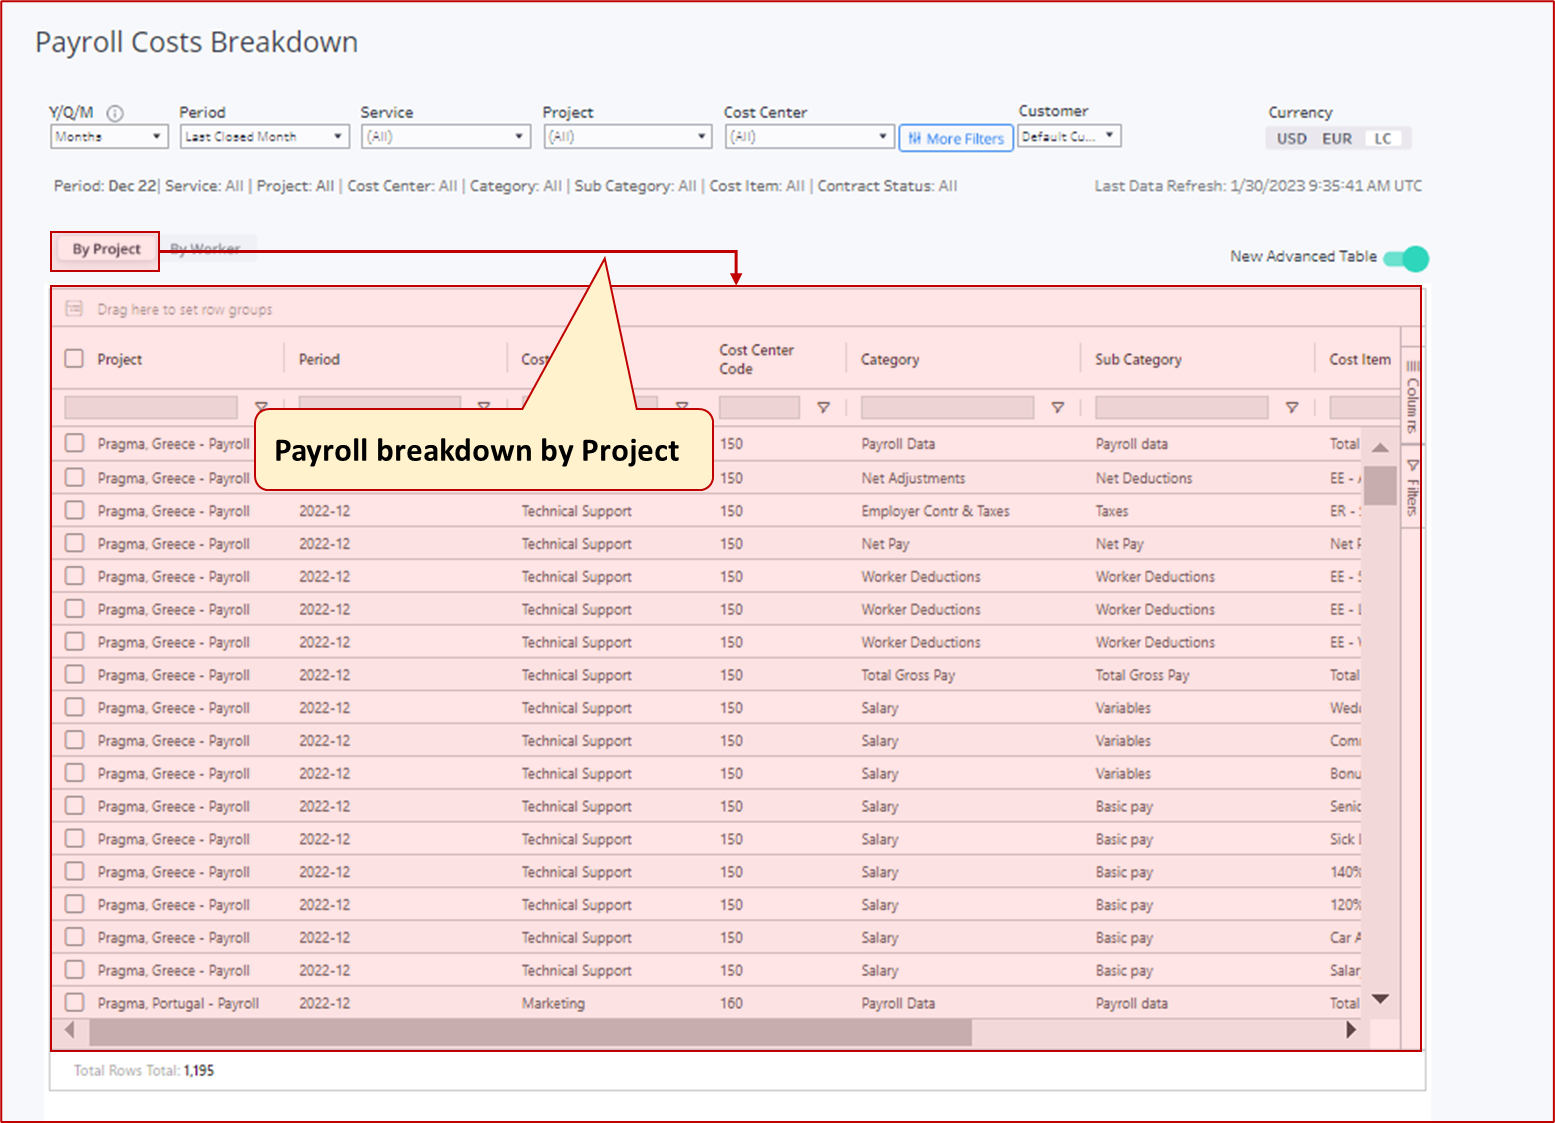
Task: Click the Project column filter funnel icon
Action: coord(262,407)
